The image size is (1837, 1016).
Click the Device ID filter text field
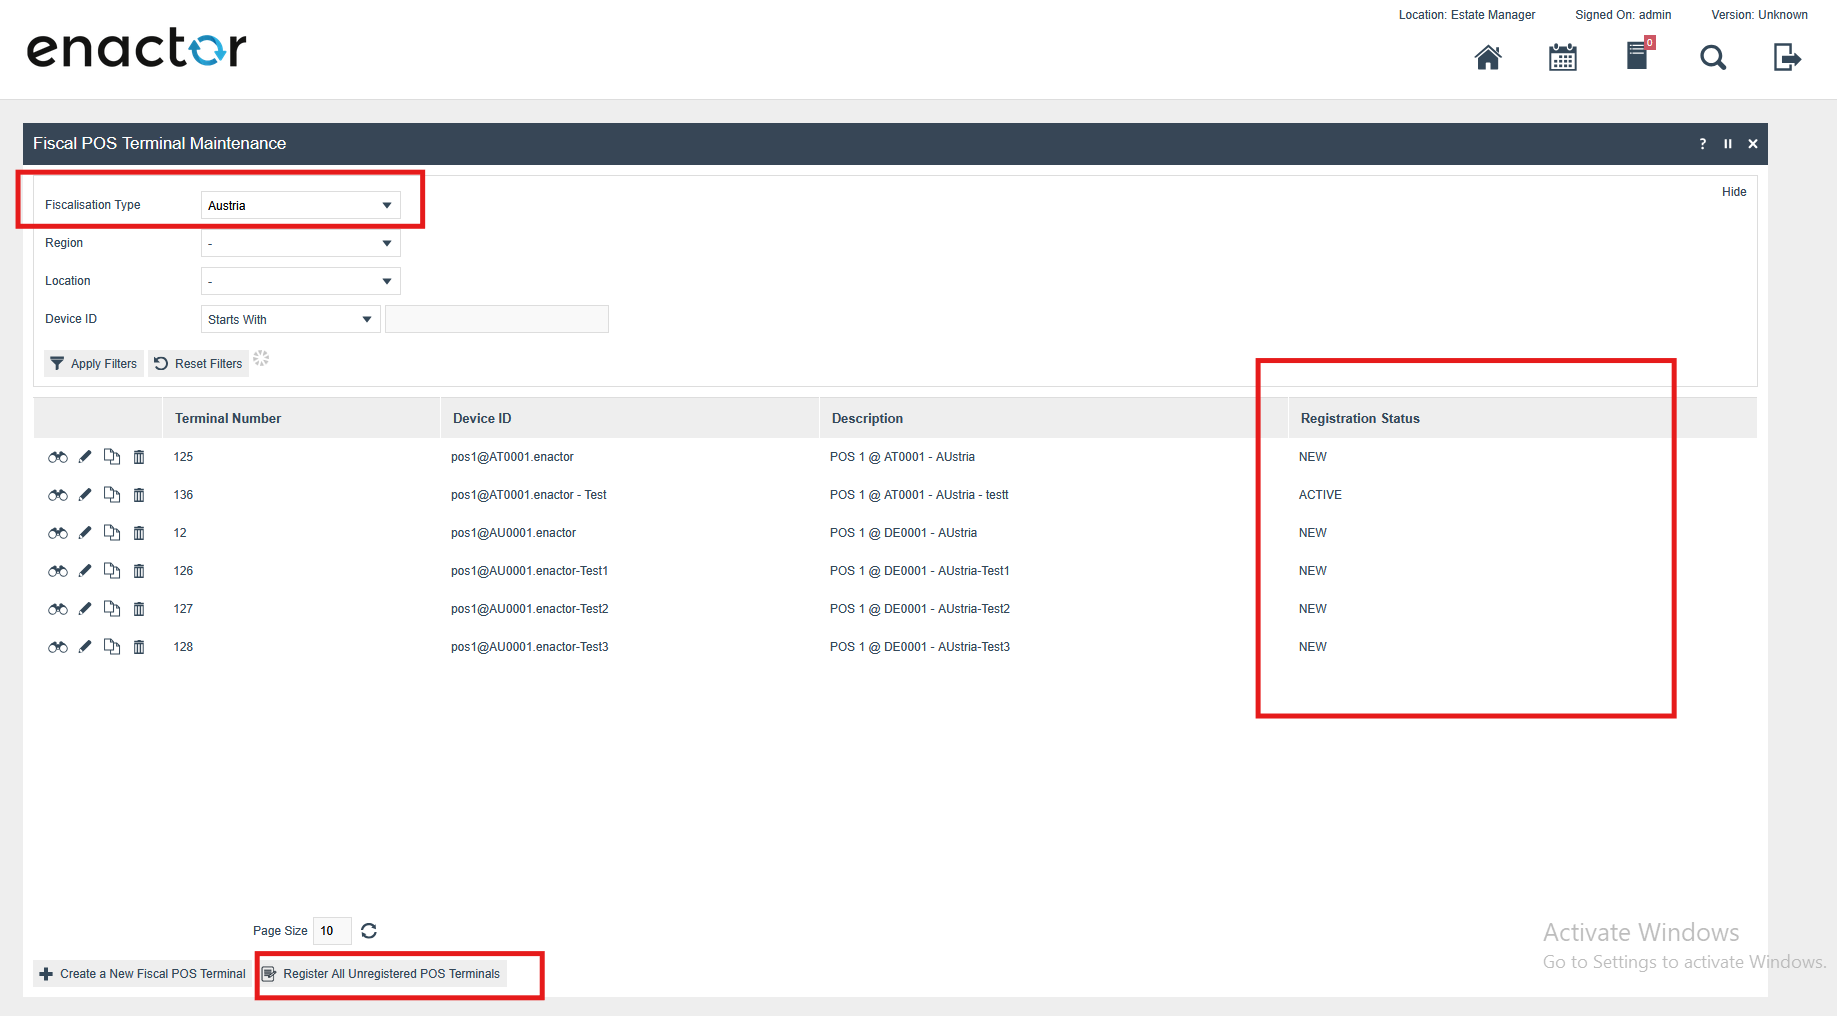497,319
